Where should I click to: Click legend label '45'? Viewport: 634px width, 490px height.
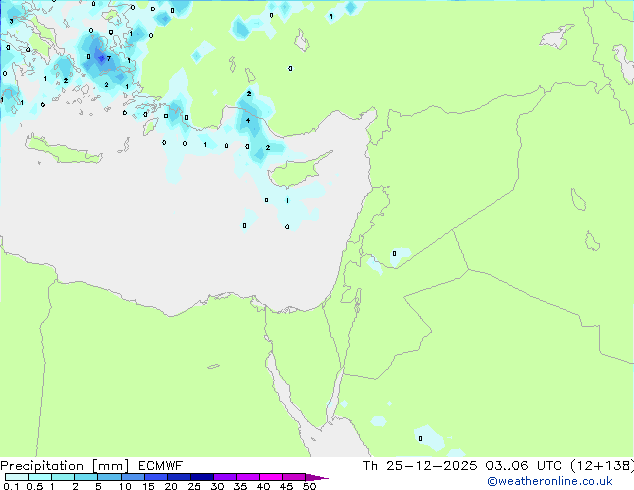click(286, 486)
